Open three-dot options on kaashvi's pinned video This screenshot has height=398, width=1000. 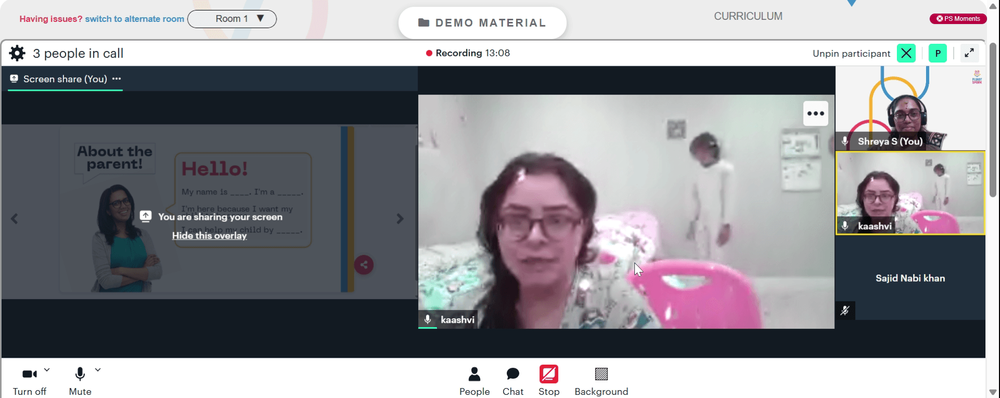pos(816,114)
